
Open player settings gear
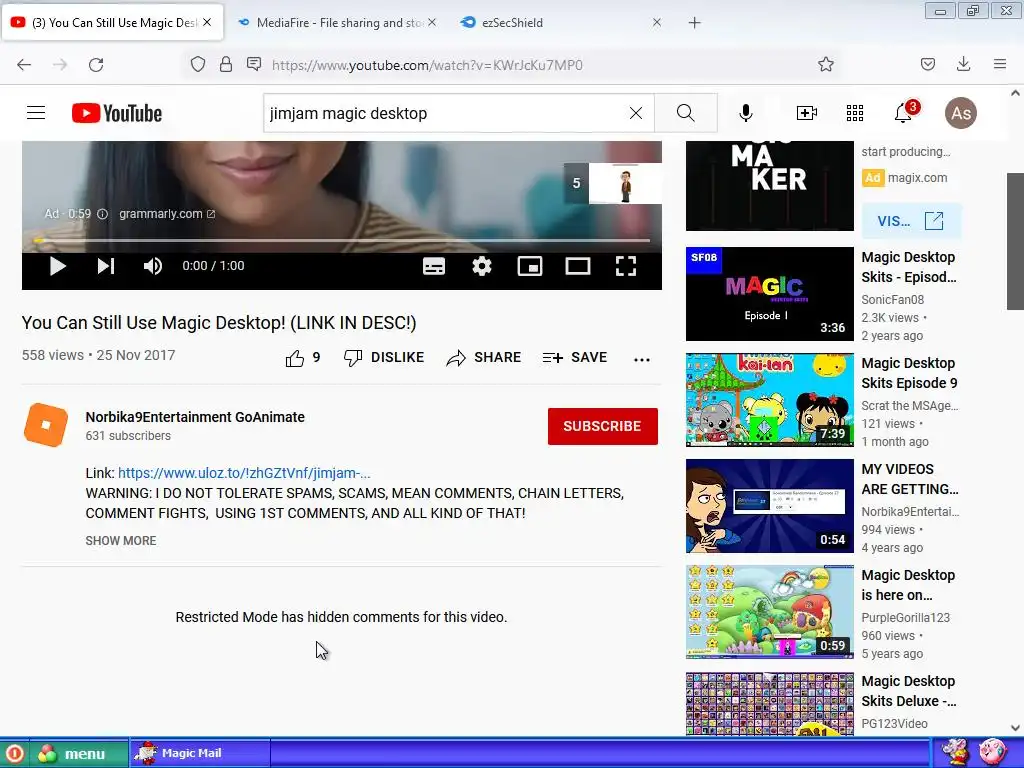[482, 266]
